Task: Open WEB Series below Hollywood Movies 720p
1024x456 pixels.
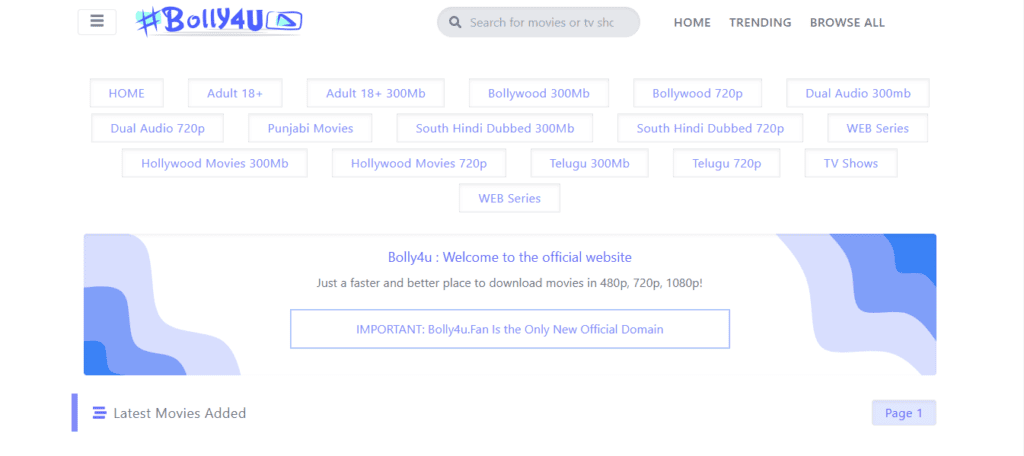Action: pyautogui.click(x=509, y=198)
